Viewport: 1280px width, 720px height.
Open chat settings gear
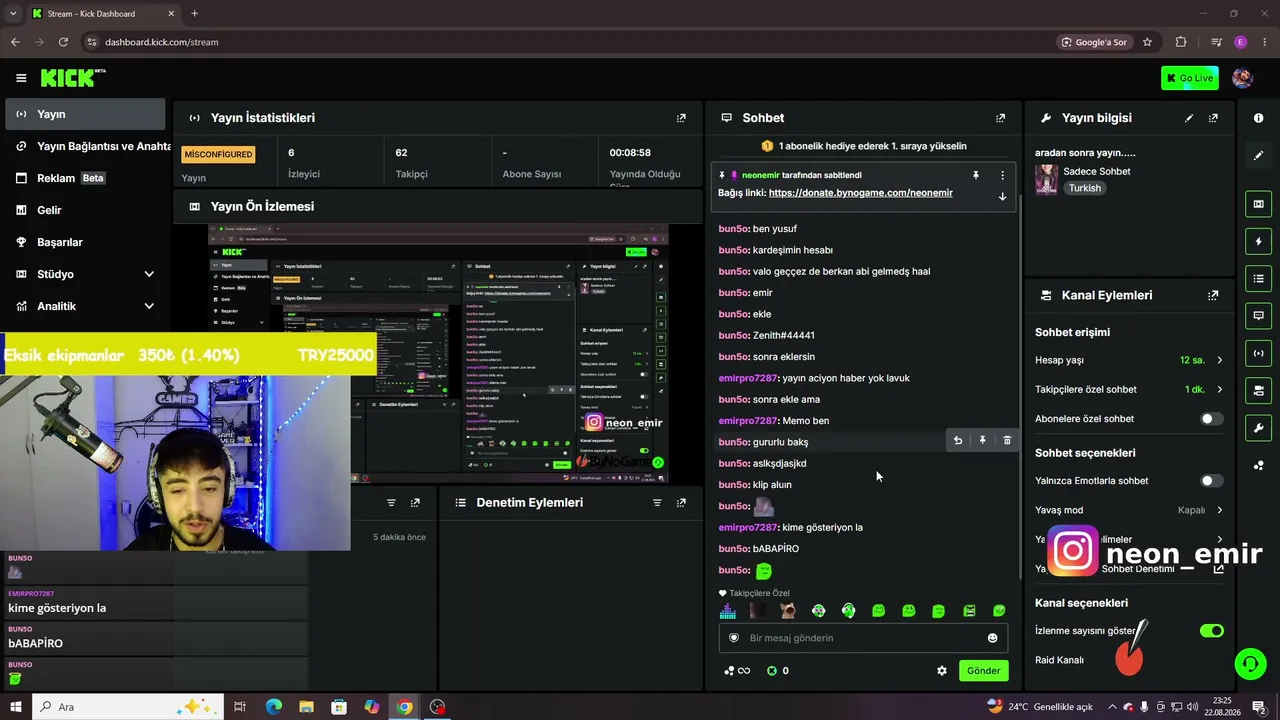point(941,671)
